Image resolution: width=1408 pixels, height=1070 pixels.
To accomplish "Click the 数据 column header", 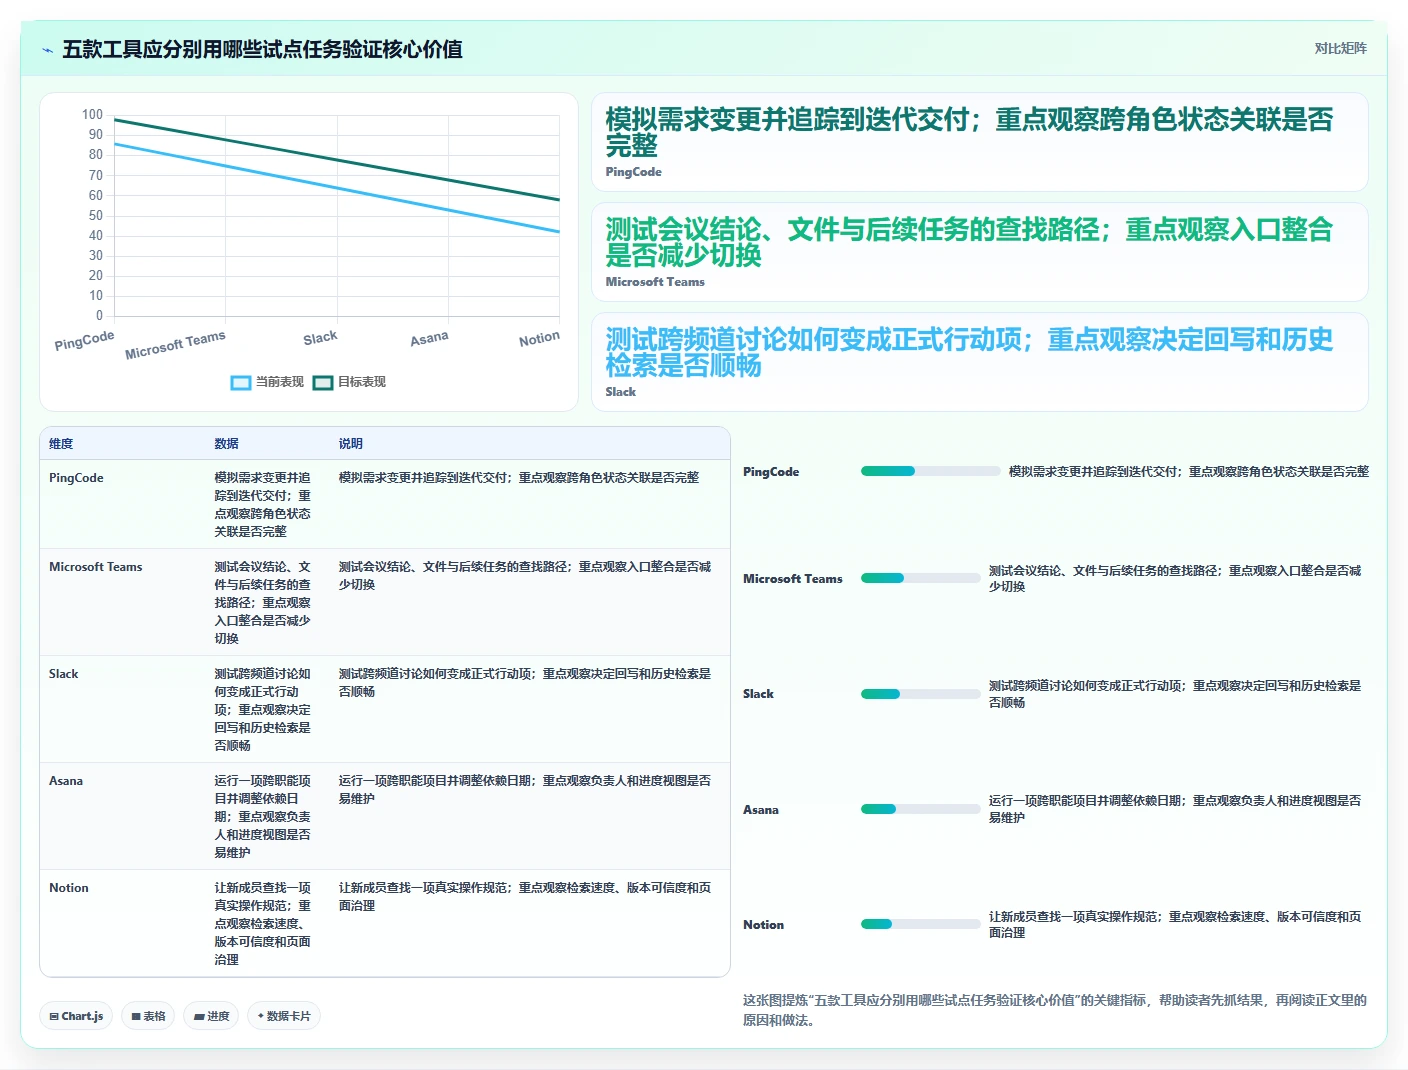I will 226,444.
